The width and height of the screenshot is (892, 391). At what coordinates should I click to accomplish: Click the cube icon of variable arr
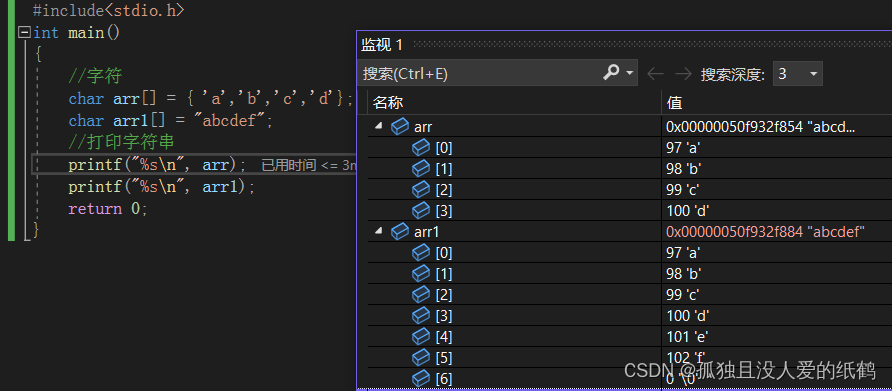[x=399, y=127]
